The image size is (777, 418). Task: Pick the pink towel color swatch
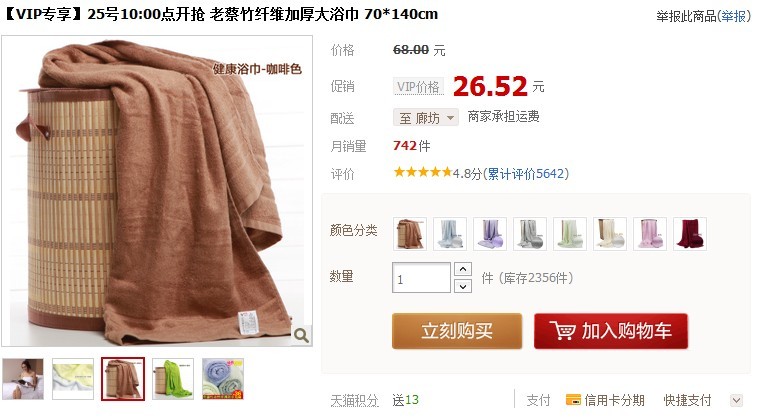coord(650,233)
